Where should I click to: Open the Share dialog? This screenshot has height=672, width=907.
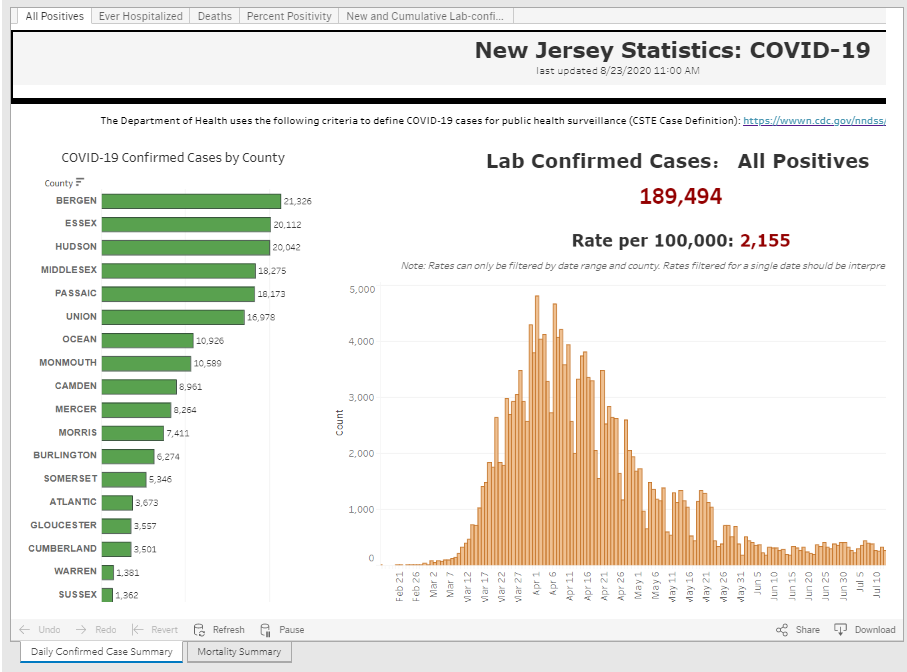[x=798, y=630]
